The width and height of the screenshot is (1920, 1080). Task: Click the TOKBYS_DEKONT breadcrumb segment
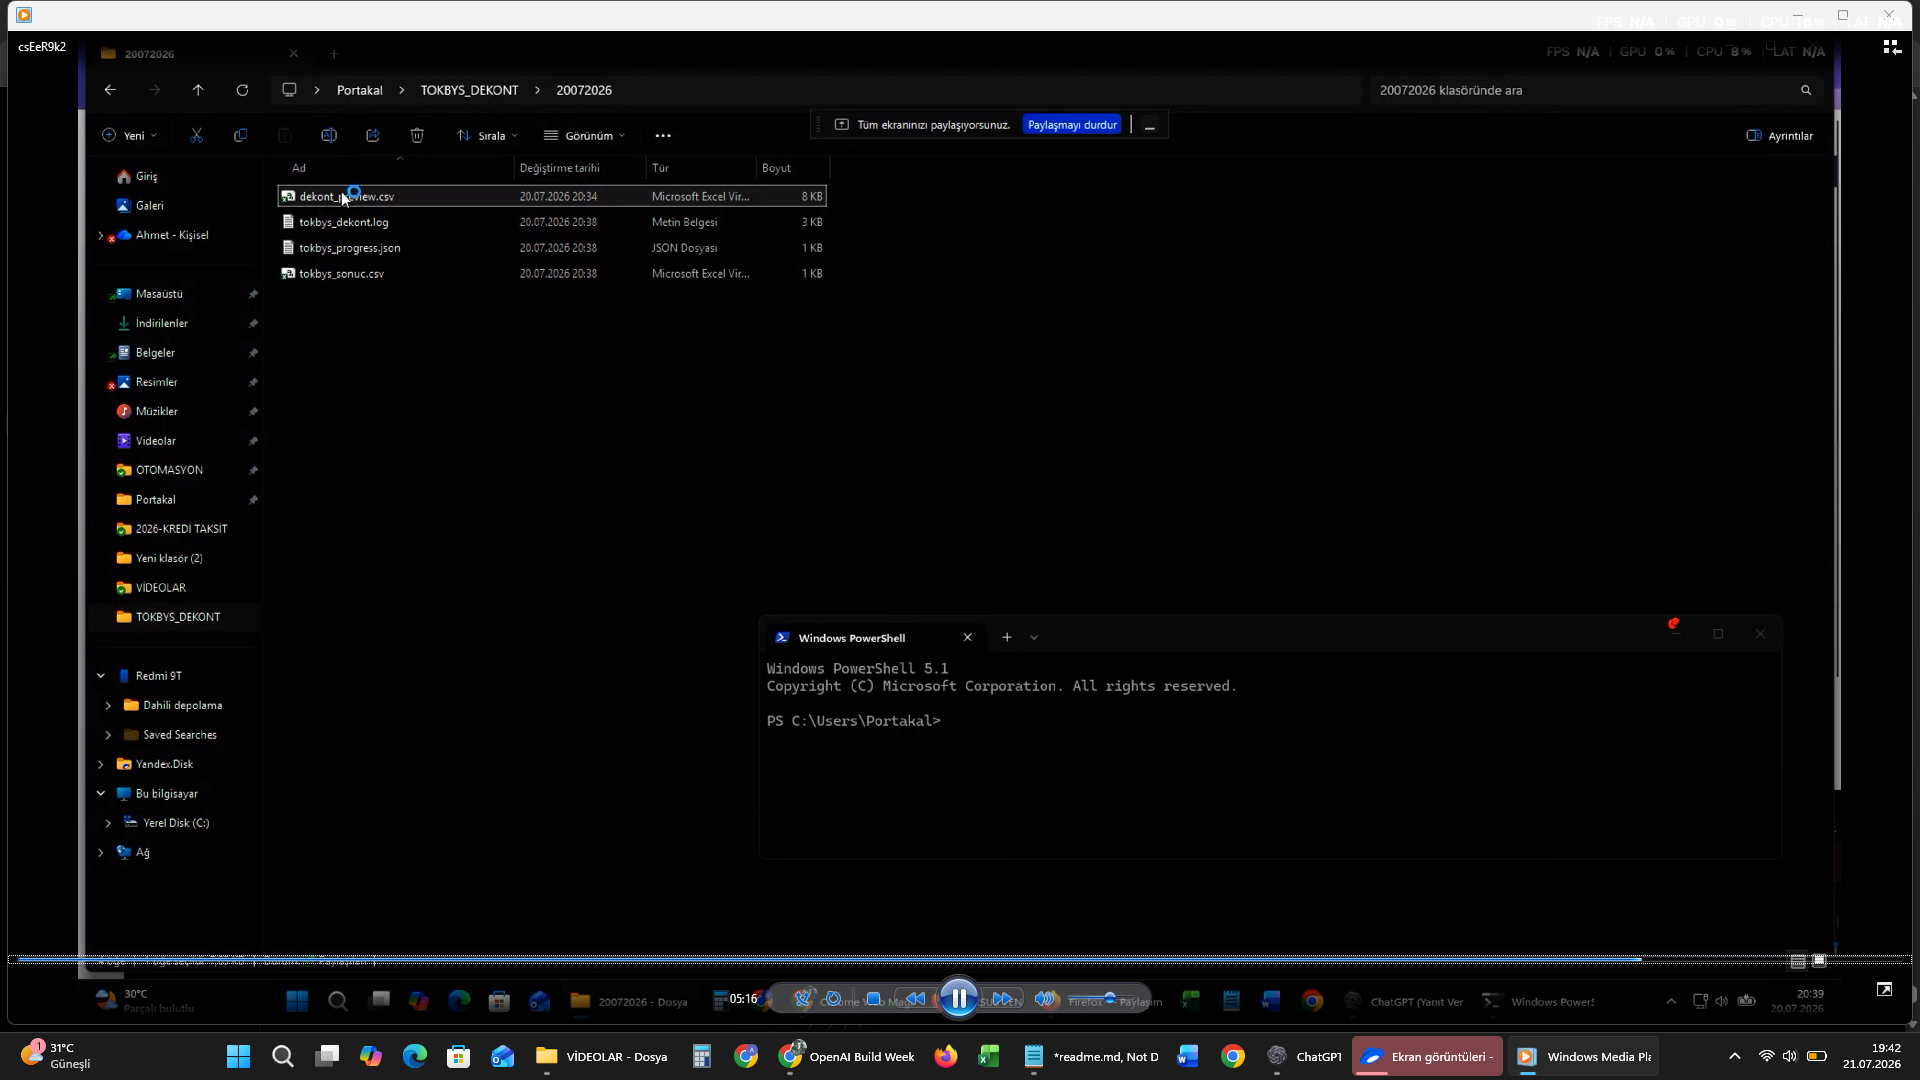(x=469, y=90)
